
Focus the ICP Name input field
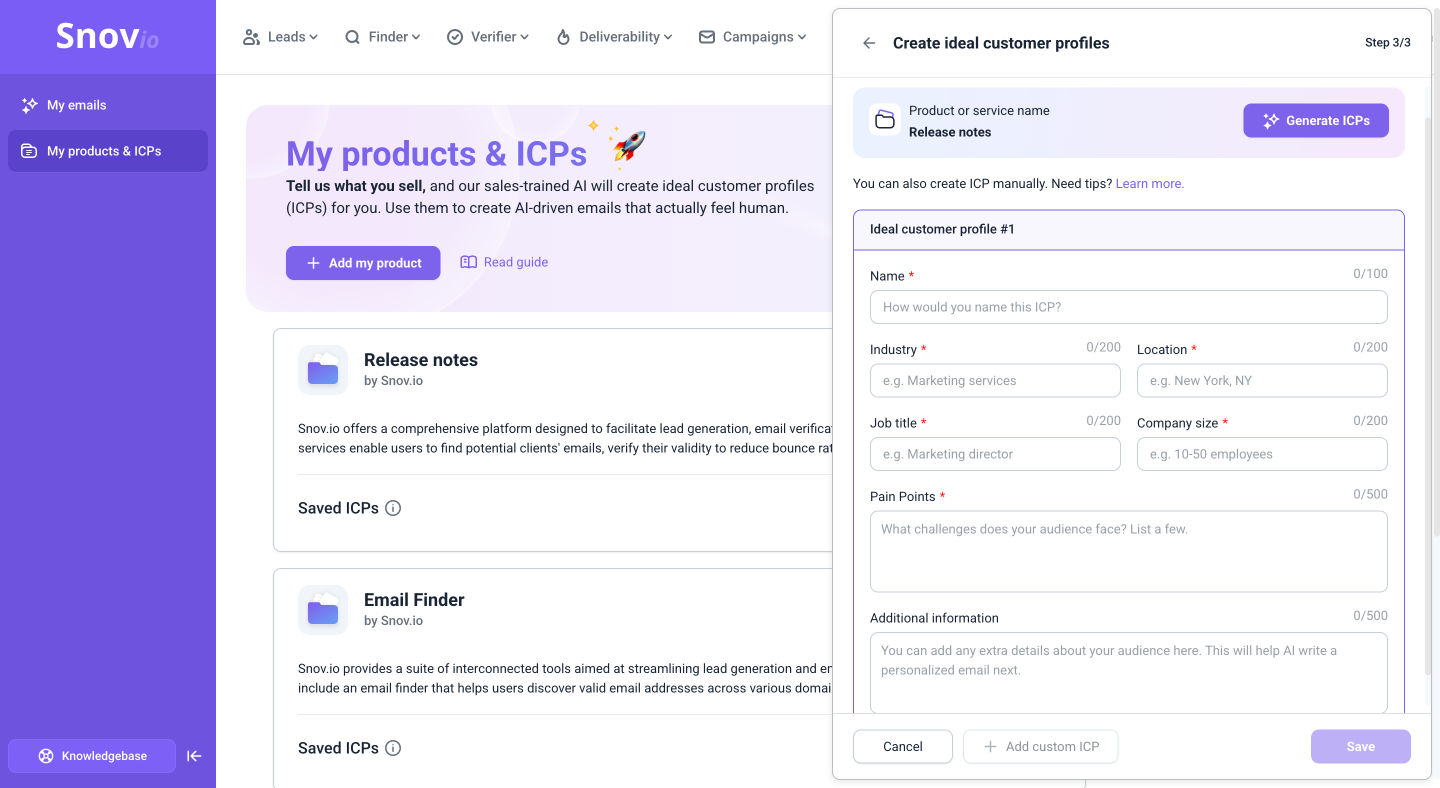(1129, 307)
